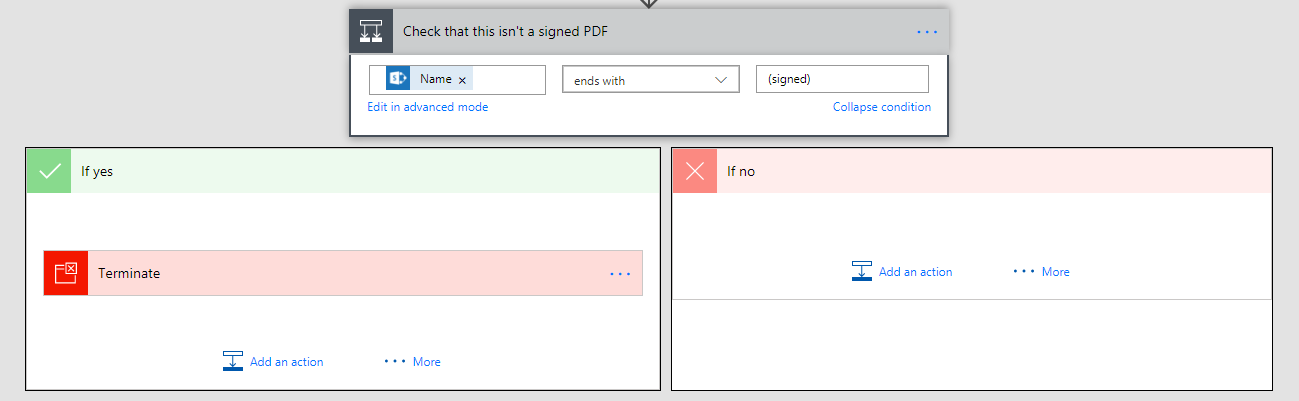The width and height of the screenshot is (1299, 401).
Task: Click the condition icon on the header
Action: coord(371,31)
